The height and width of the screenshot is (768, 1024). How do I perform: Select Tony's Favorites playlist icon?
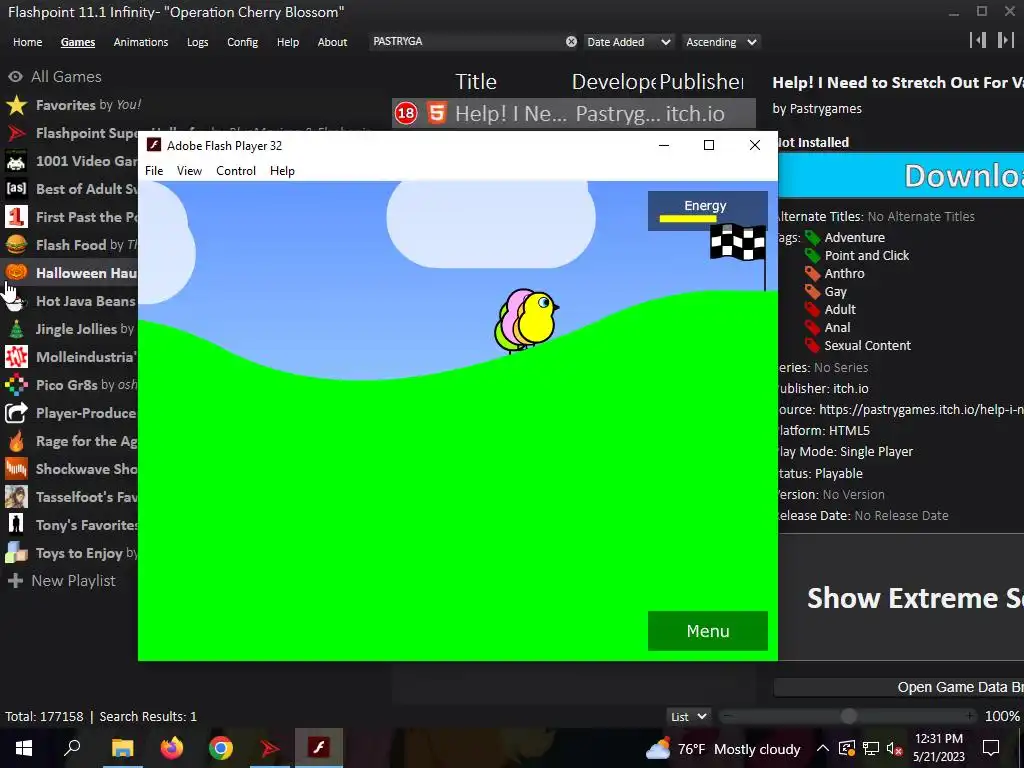(x=16, y=525)
